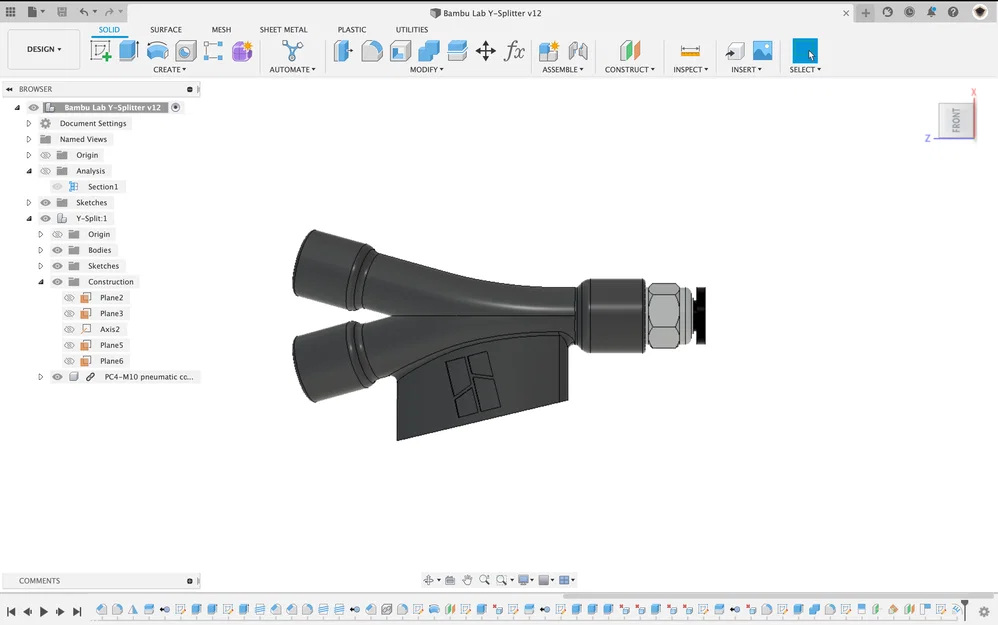Open the SELECT menu

point(805,69)
